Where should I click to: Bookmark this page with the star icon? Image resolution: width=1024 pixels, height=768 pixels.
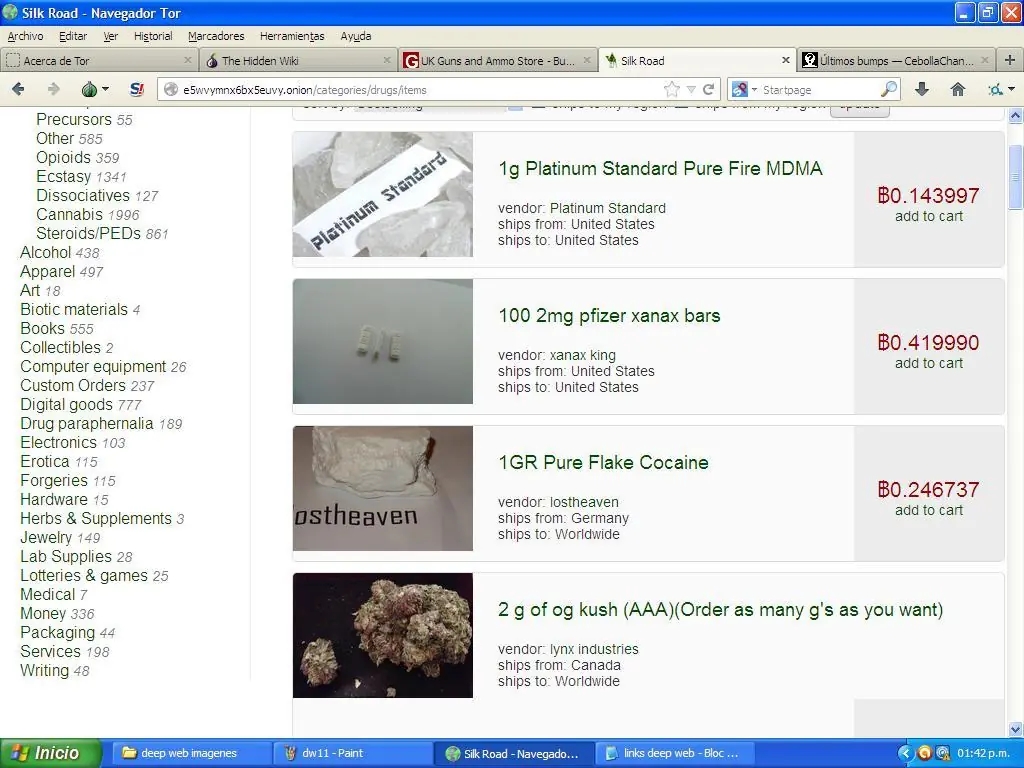tap(671, 89)
